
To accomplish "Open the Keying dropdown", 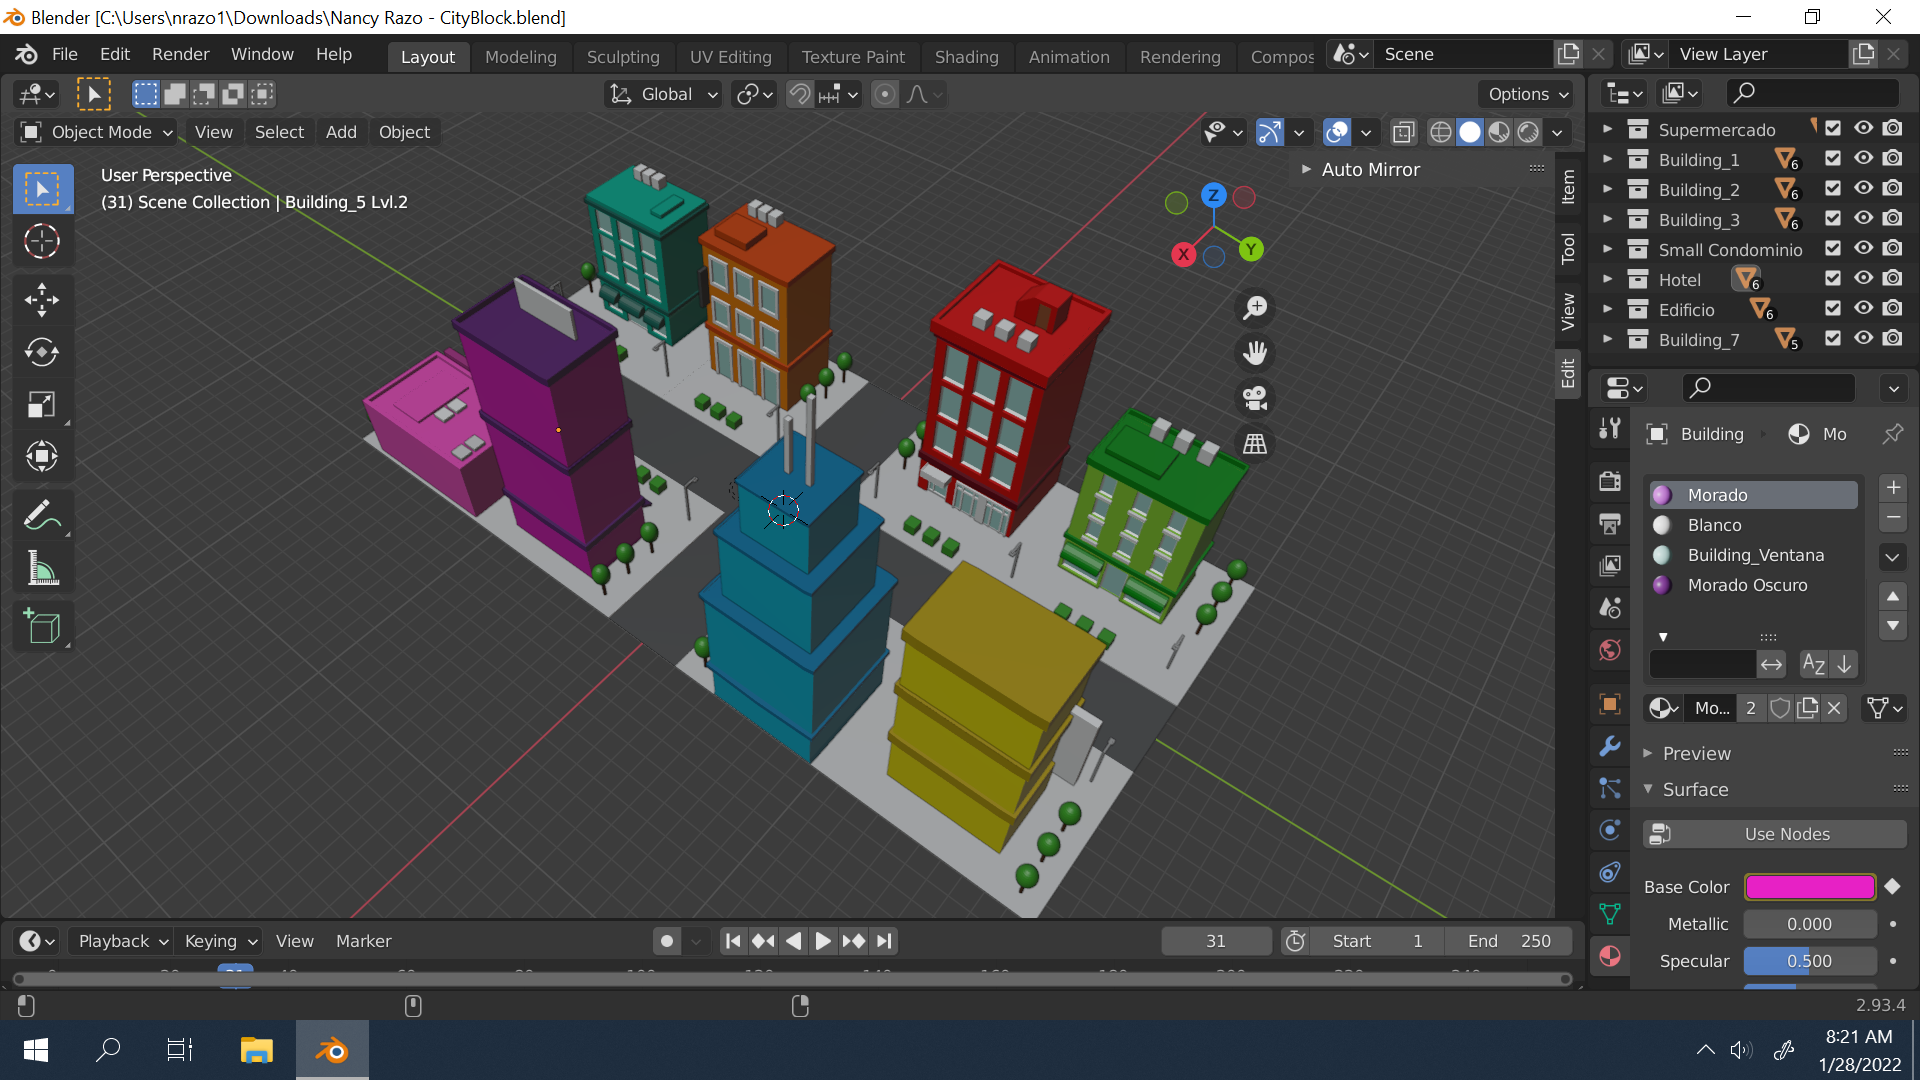I will 220,941.
